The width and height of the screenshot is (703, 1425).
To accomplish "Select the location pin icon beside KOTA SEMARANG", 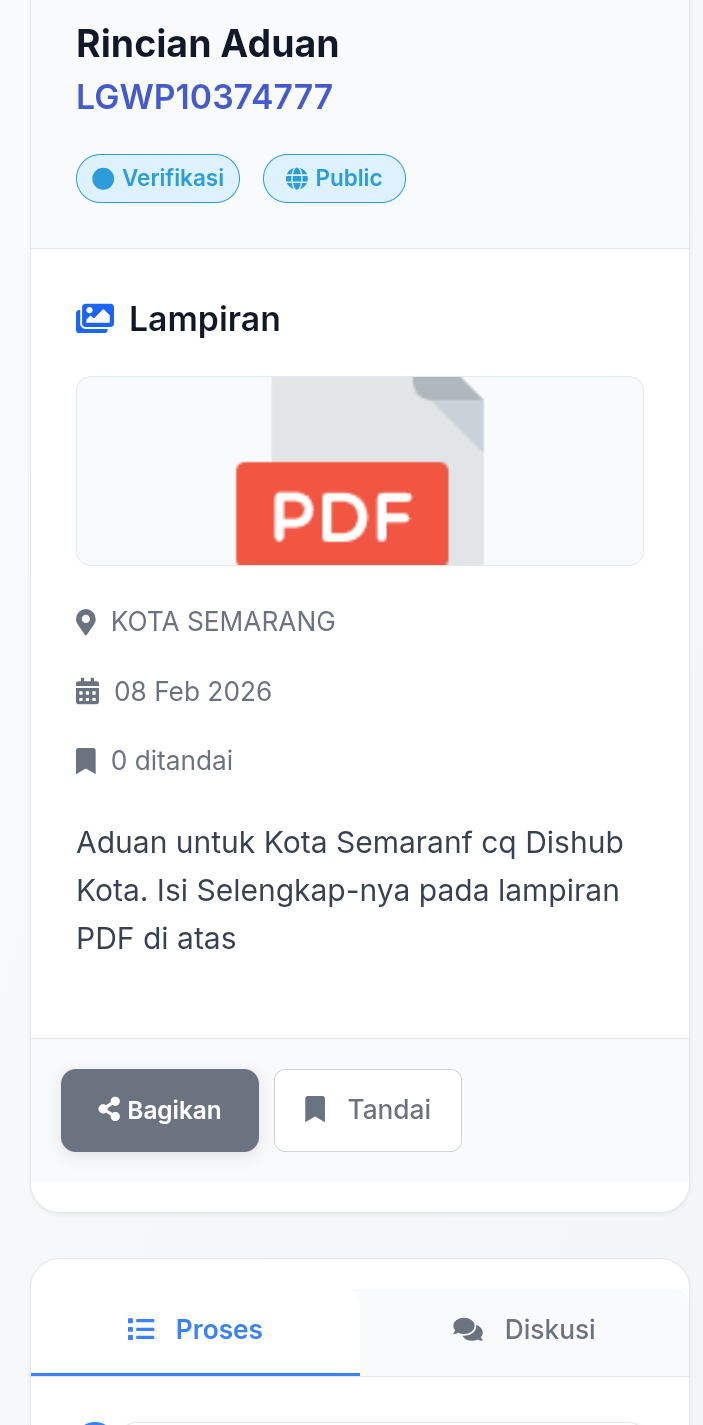I will coord(86,621).
